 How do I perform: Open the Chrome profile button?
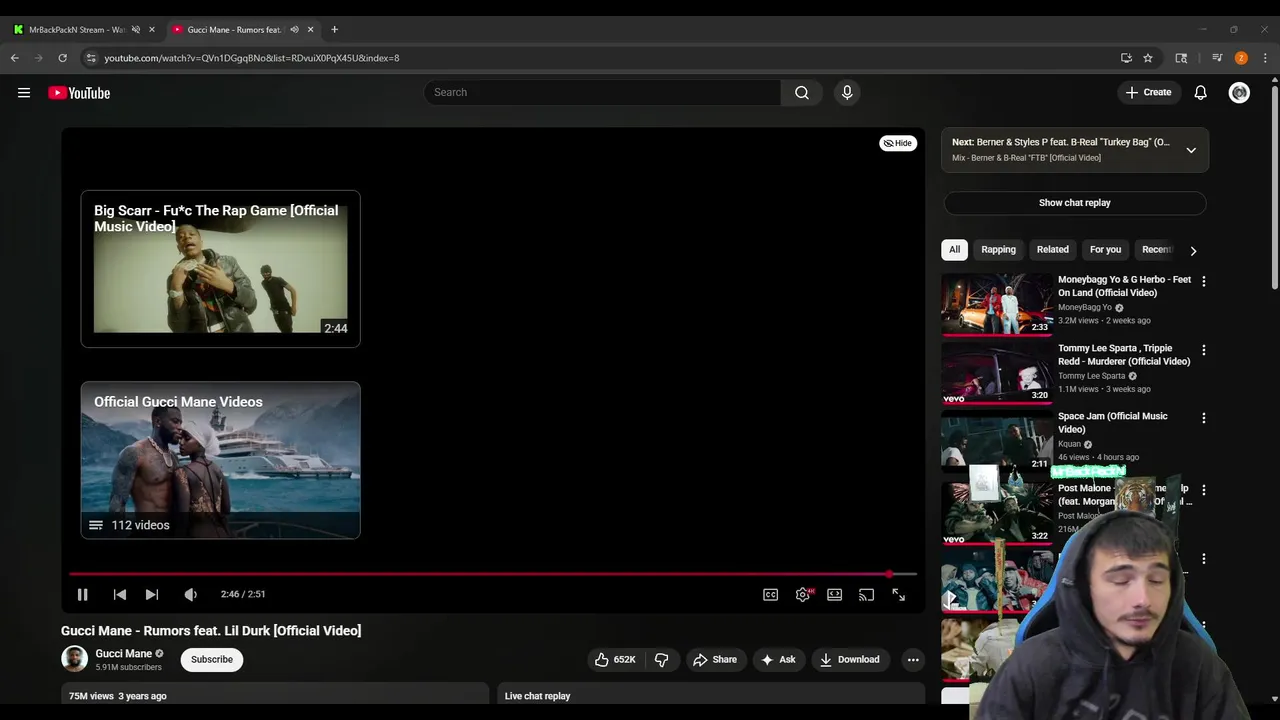pyautogui.click(x=1241, y=58)
